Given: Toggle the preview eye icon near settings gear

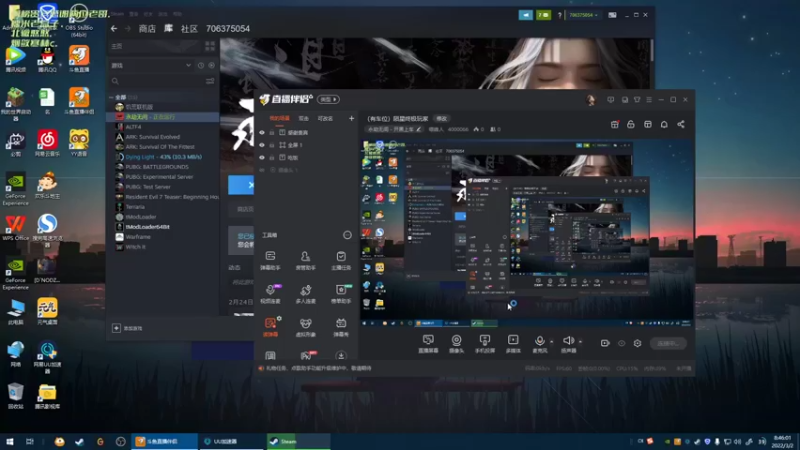Looking at the screenshot, I should coord(621,343).
